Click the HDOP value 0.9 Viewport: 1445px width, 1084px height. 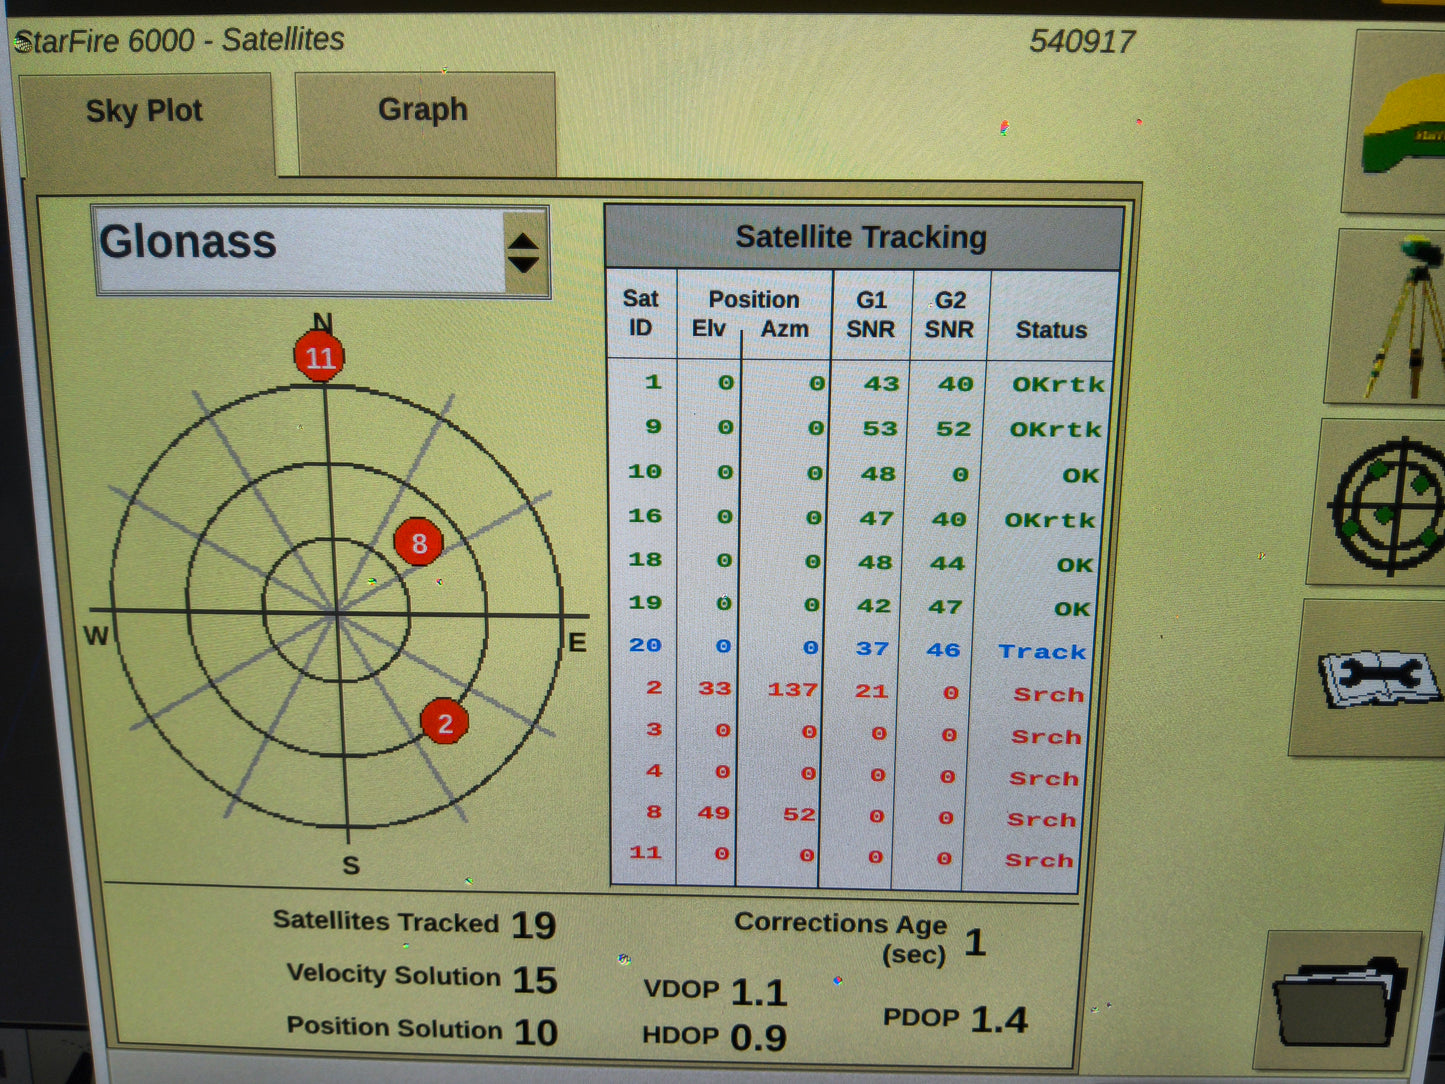click(758, 1038)
